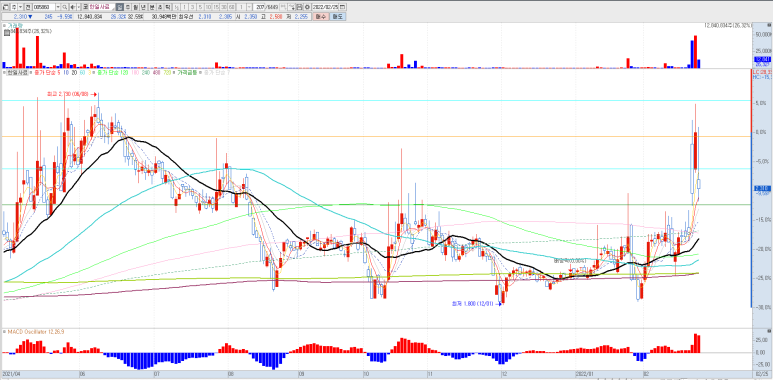Image resolution: width=773 pixels, height=380 pixels.
Task: Select the 15 interval preset button
Action: pos(216,7)
